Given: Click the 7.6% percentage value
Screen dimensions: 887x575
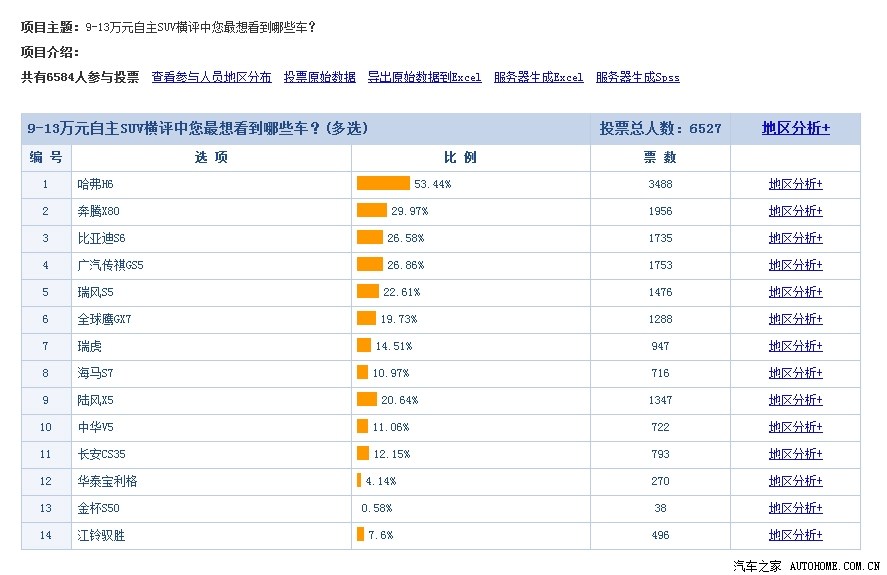Looking at the screenshot, I should coord(381,535).
